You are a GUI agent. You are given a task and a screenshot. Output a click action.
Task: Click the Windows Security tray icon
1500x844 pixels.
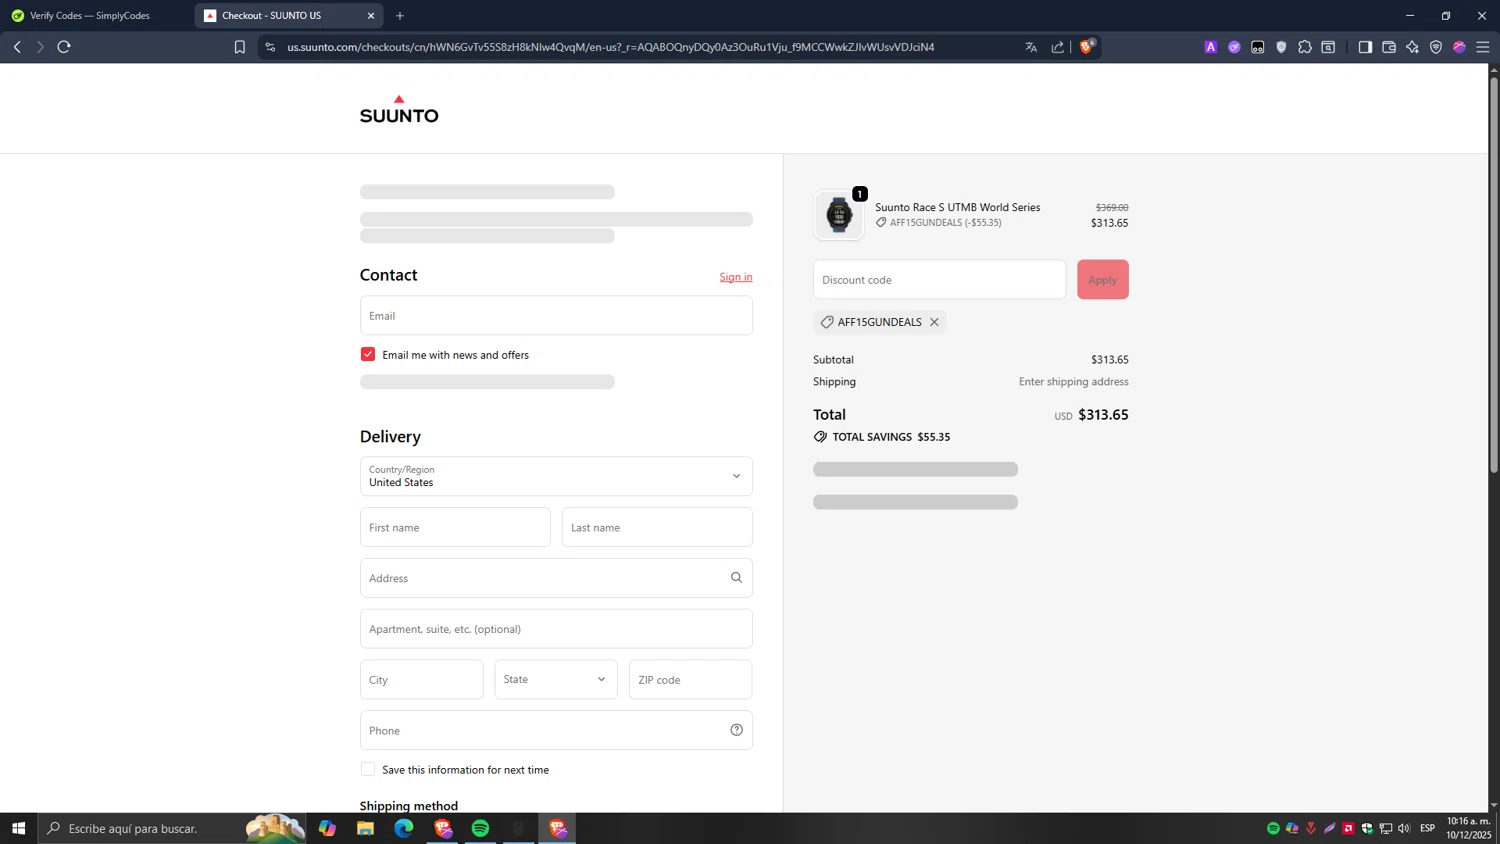click(x=1367, y=828)
